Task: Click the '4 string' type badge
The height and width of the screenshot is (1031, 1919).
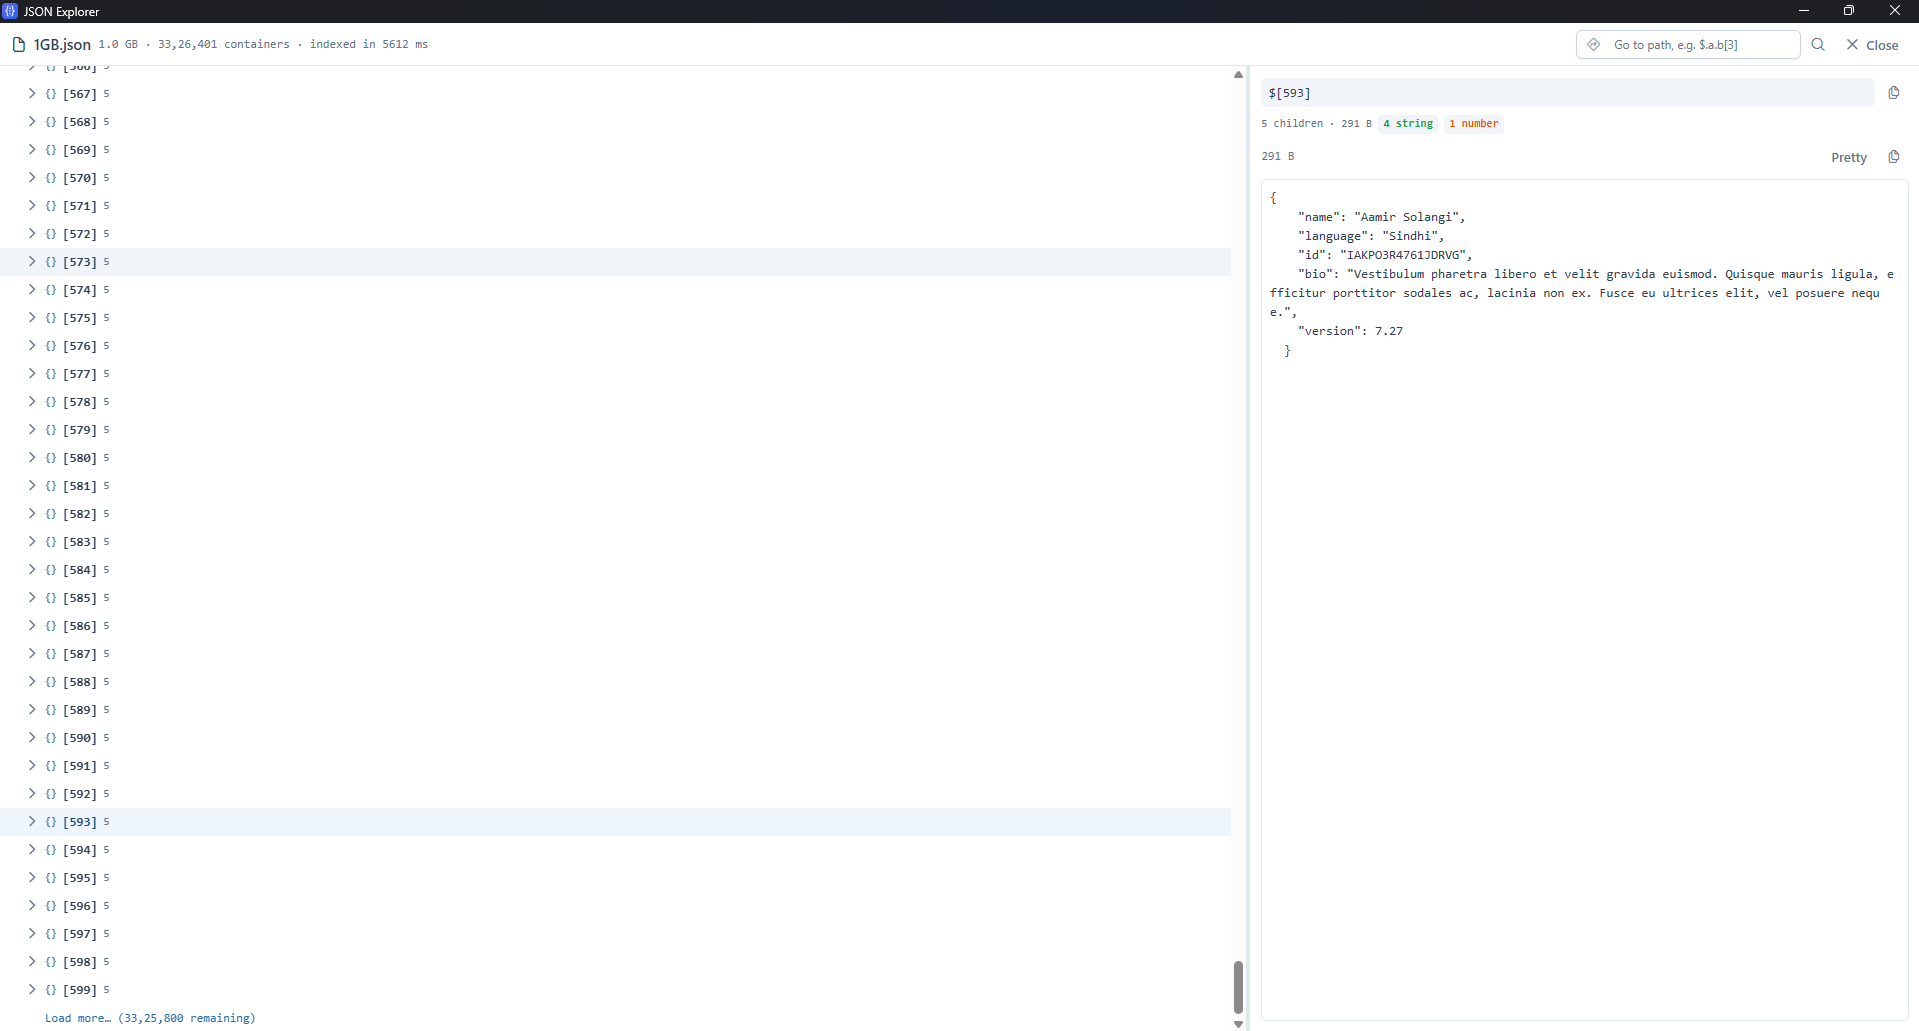Action: tap(1408, 124)
